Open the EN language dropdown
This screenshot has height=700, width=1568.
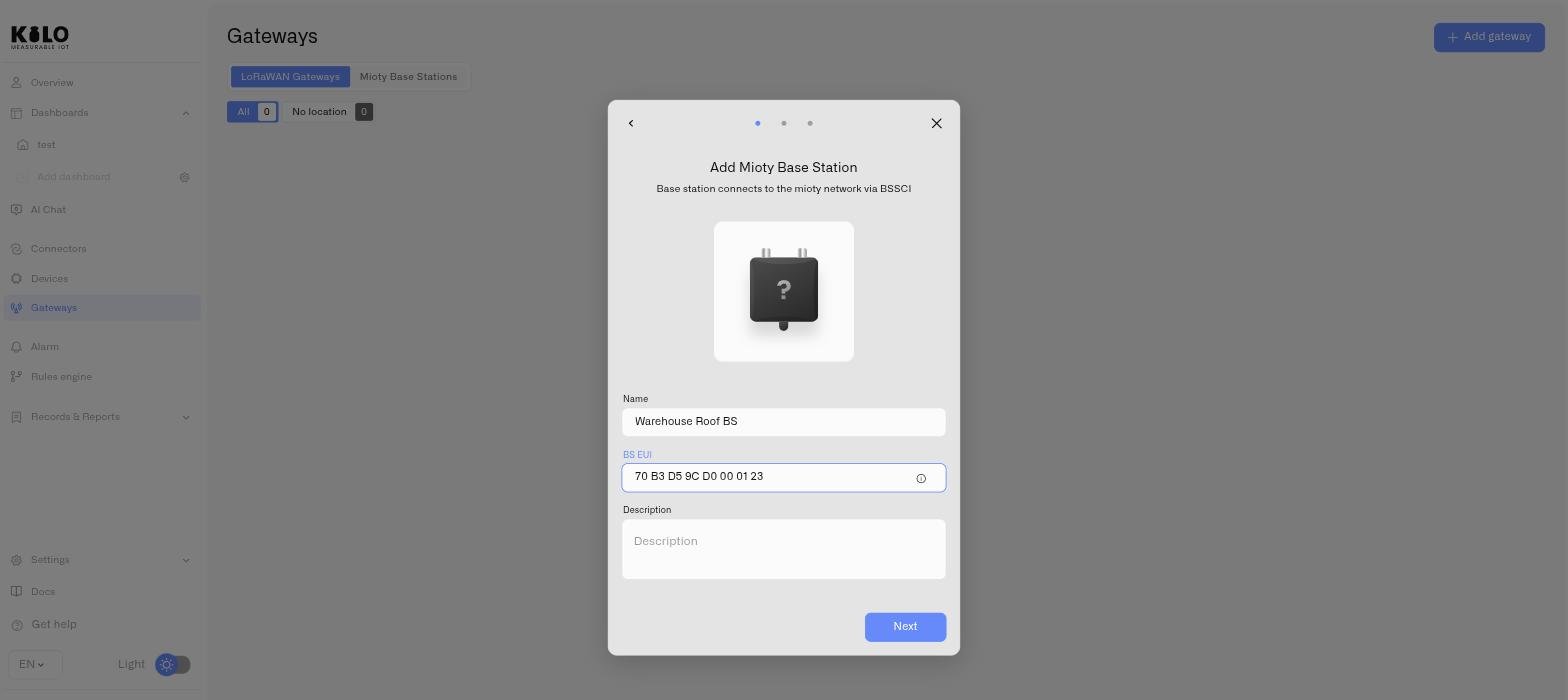tap(35, 665)
